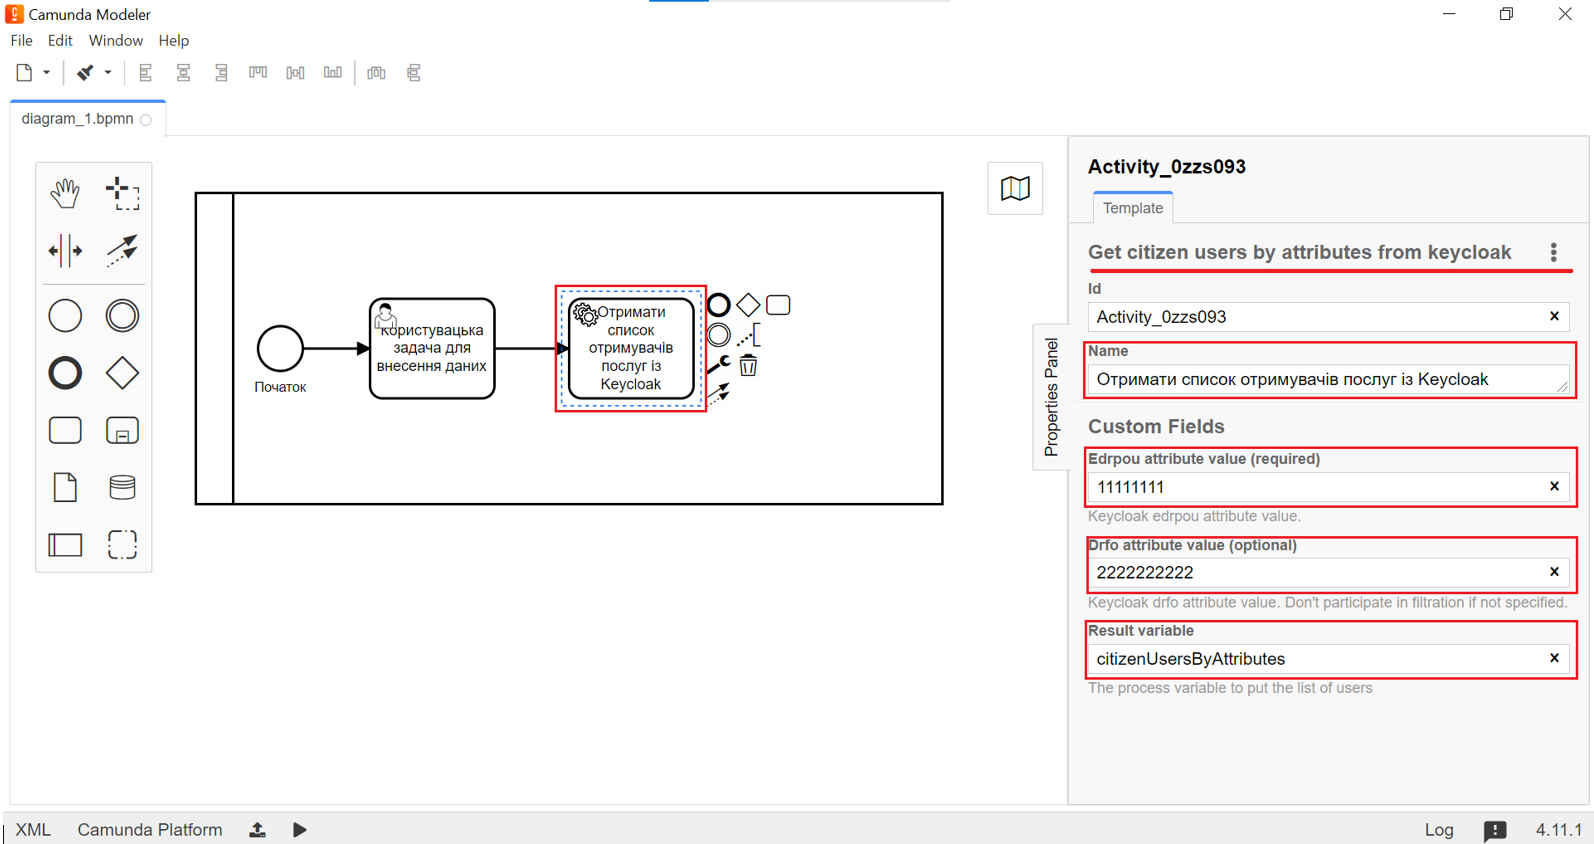Create a data store reference

122,487
